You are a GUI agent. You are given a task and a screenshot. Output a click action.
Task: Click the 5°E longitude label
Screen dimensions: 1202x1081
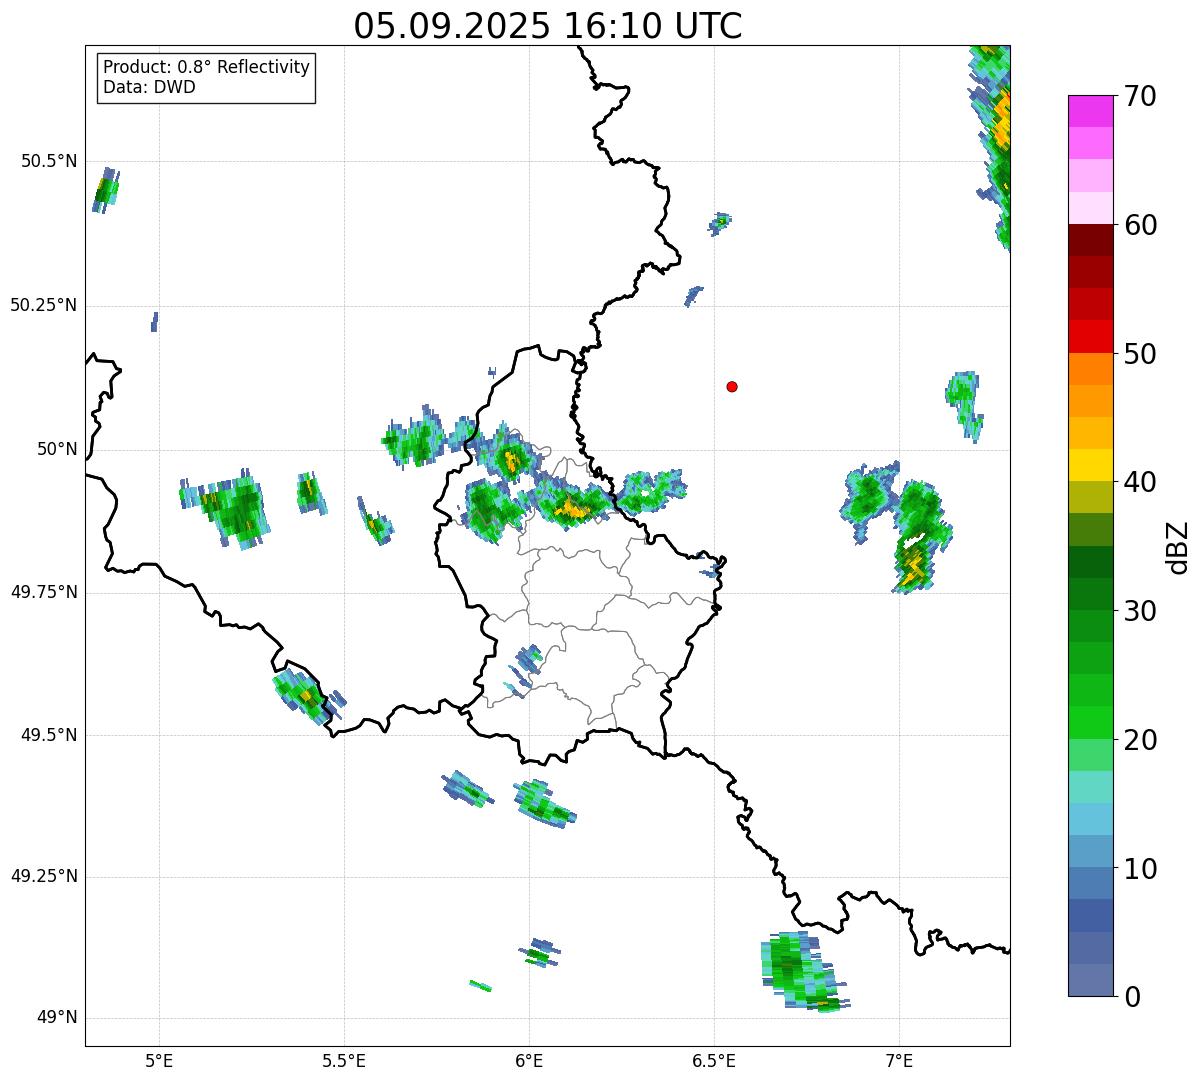pos(159,1060)
